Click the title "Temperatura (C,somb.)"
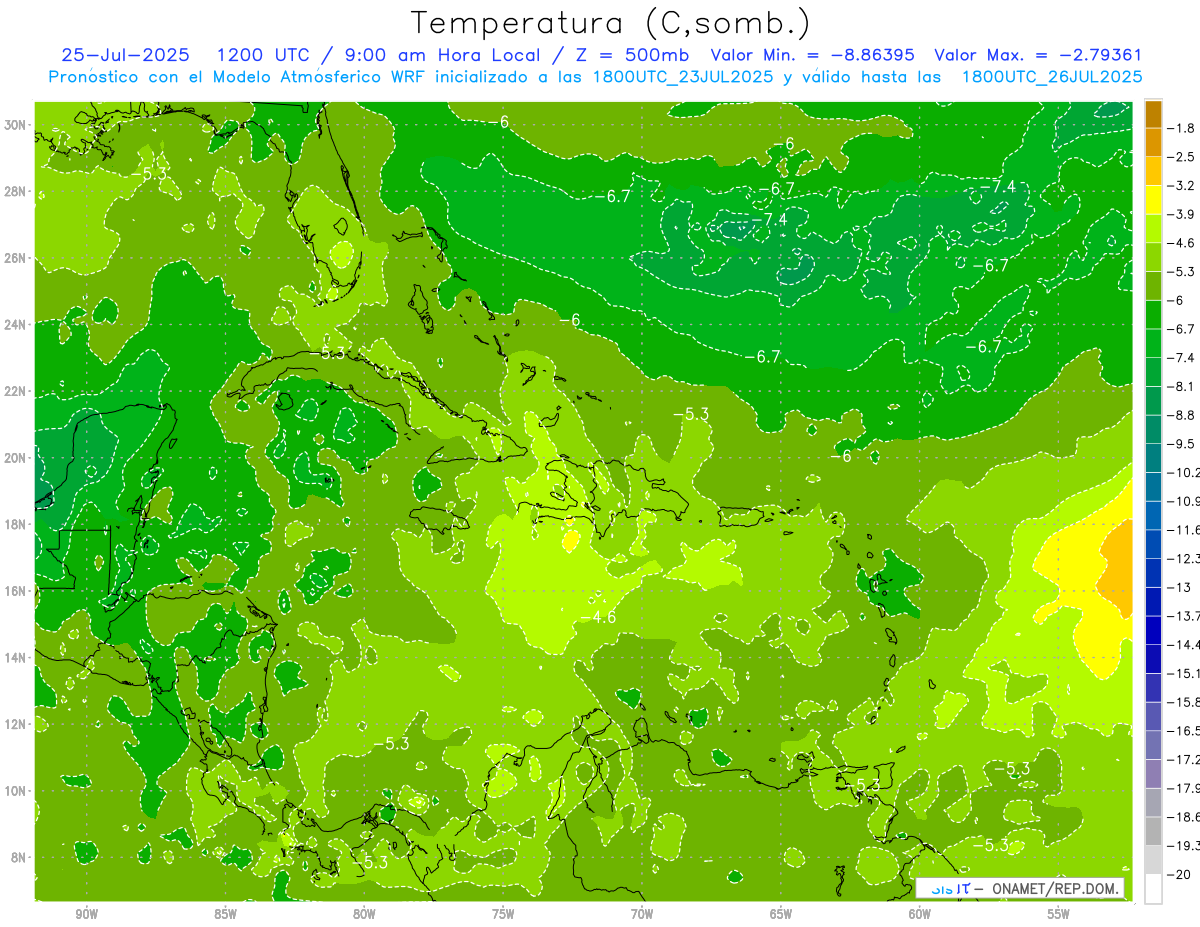The image size is (1200, 927). [611, 23]
